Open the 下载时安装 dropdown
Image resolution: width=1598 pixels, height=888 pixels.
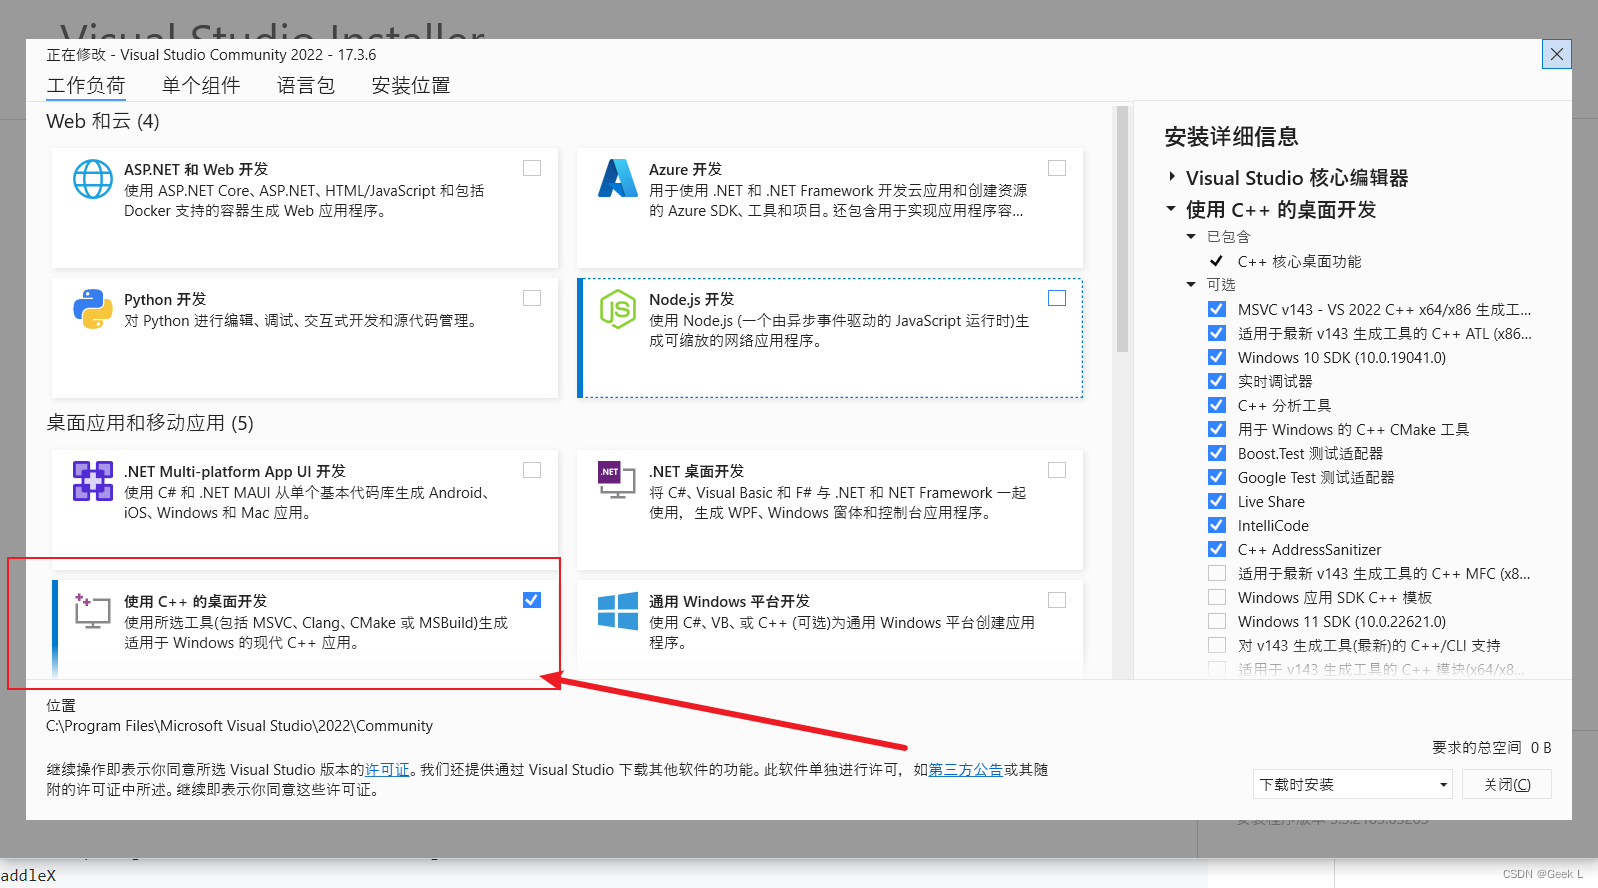click(1353, 784)
